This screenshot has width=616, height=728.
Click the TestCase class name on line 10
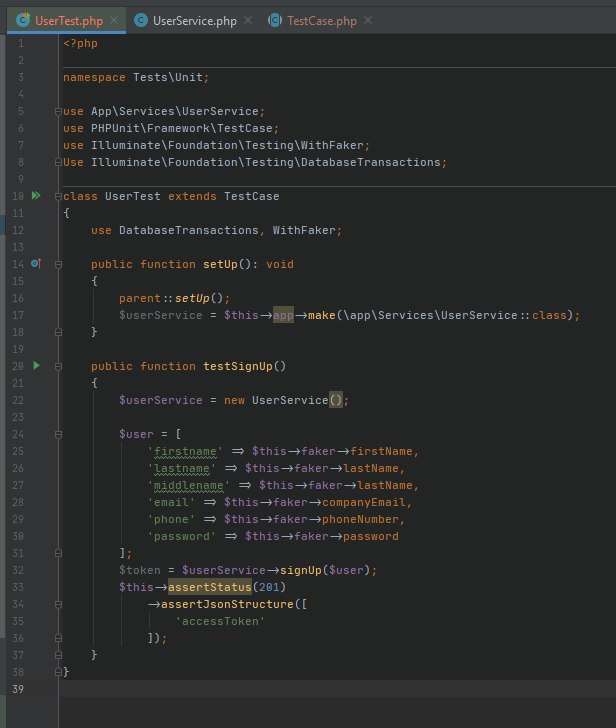pyautogui.click(x=252, y=196)
